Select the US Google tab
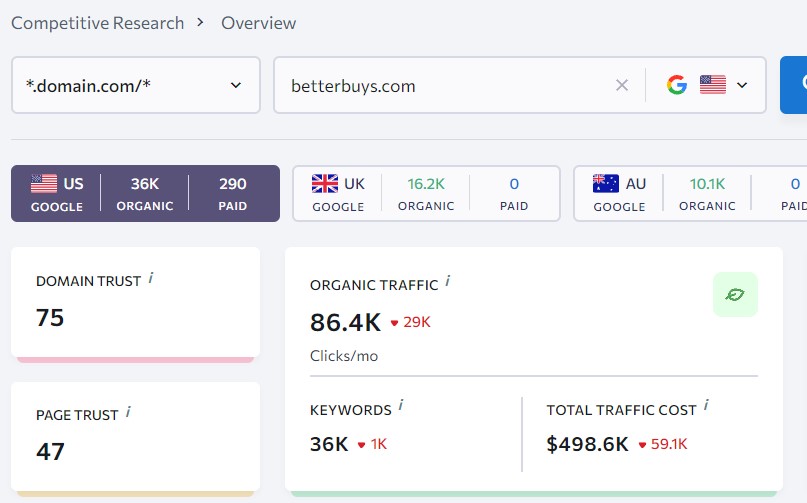Image resolution: width=807 pixels, height=503 pixels. [x=146, y=194]
